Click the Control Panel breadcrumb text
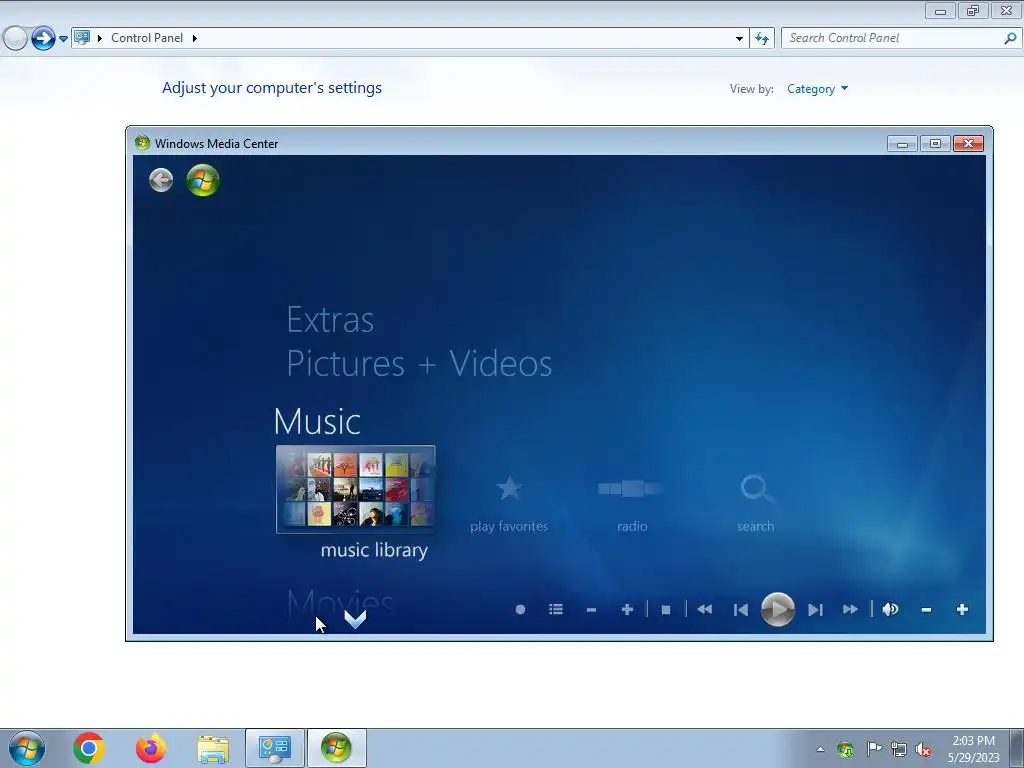 147,38
